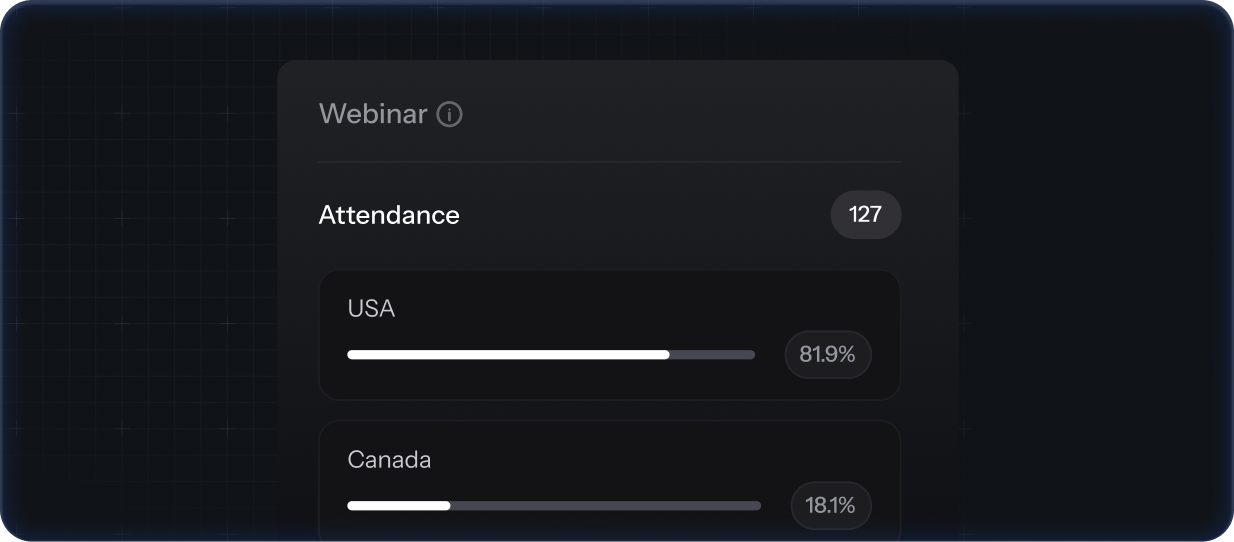Click the gray unfilled part of Canada bar
Image resolution: width=1234 pixels, height=542 pixels.
(605, 506)
